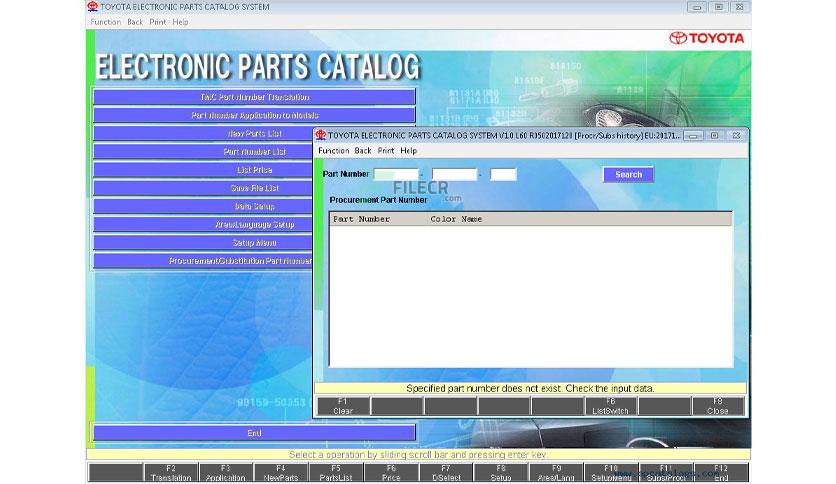This screenshot has width=836, height=484.
Task: Click the F12 End function key
Action: tap(721, 473)
